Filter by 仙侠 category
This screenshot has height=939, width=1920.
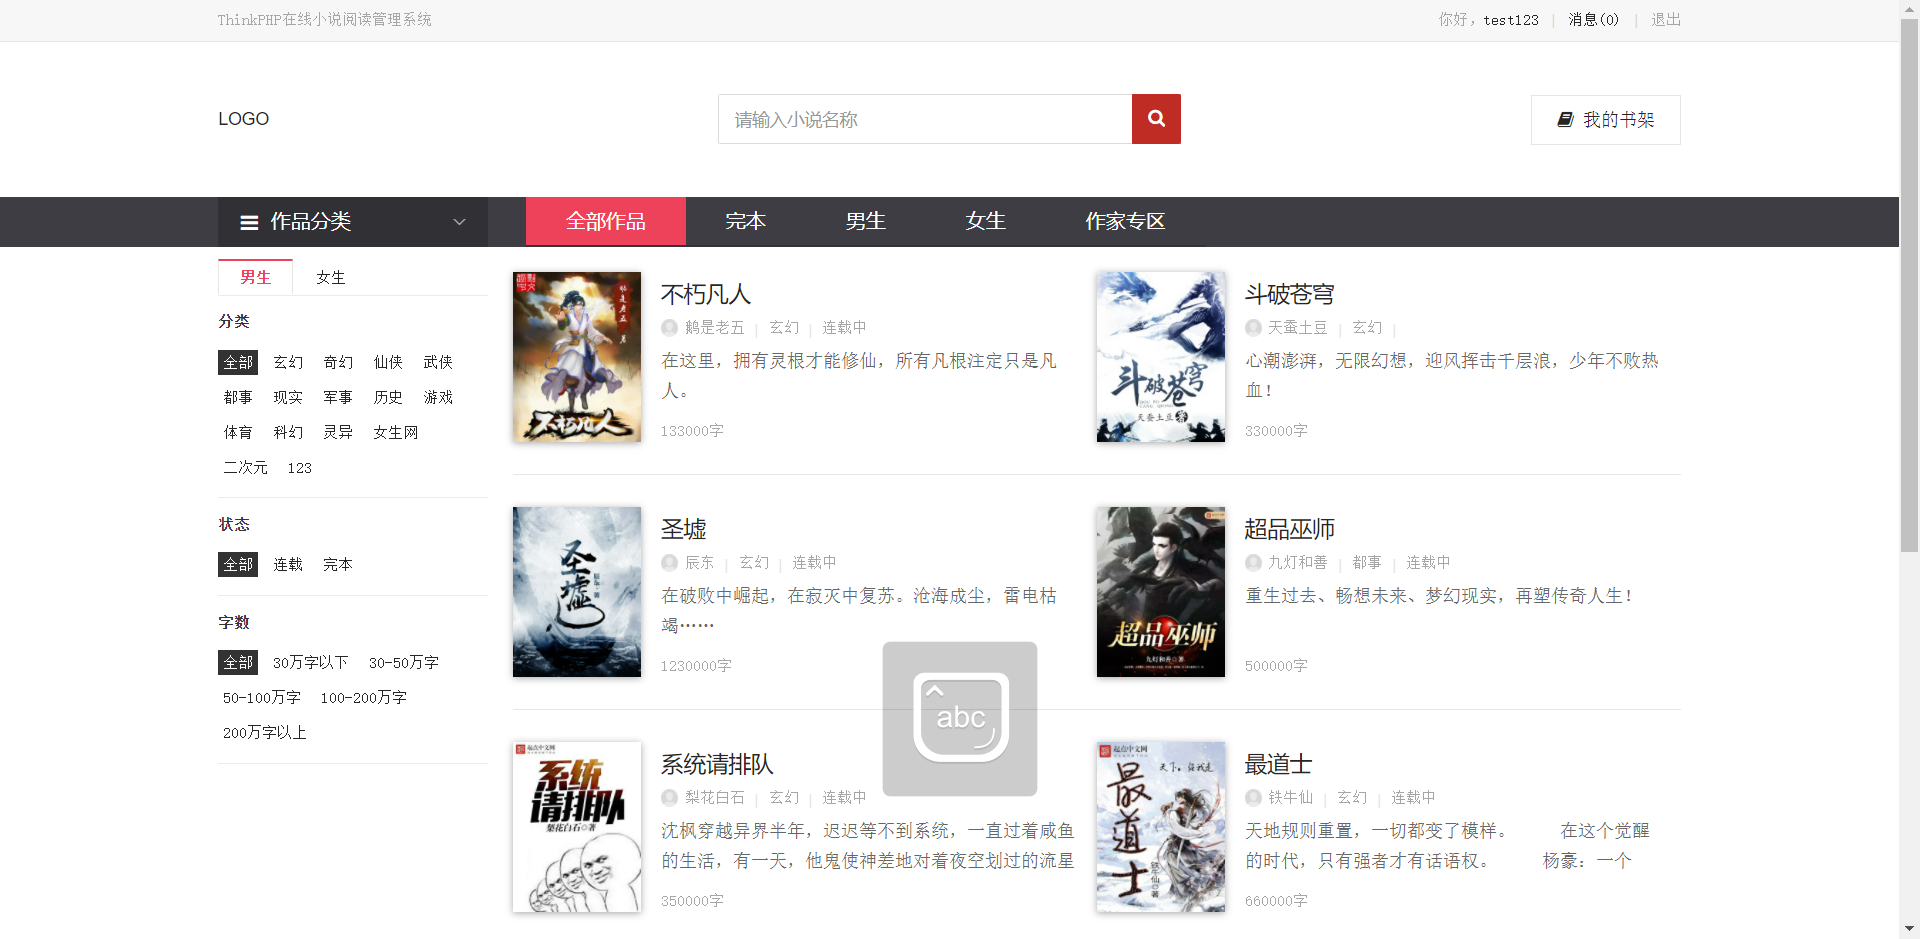pos(388,362)
